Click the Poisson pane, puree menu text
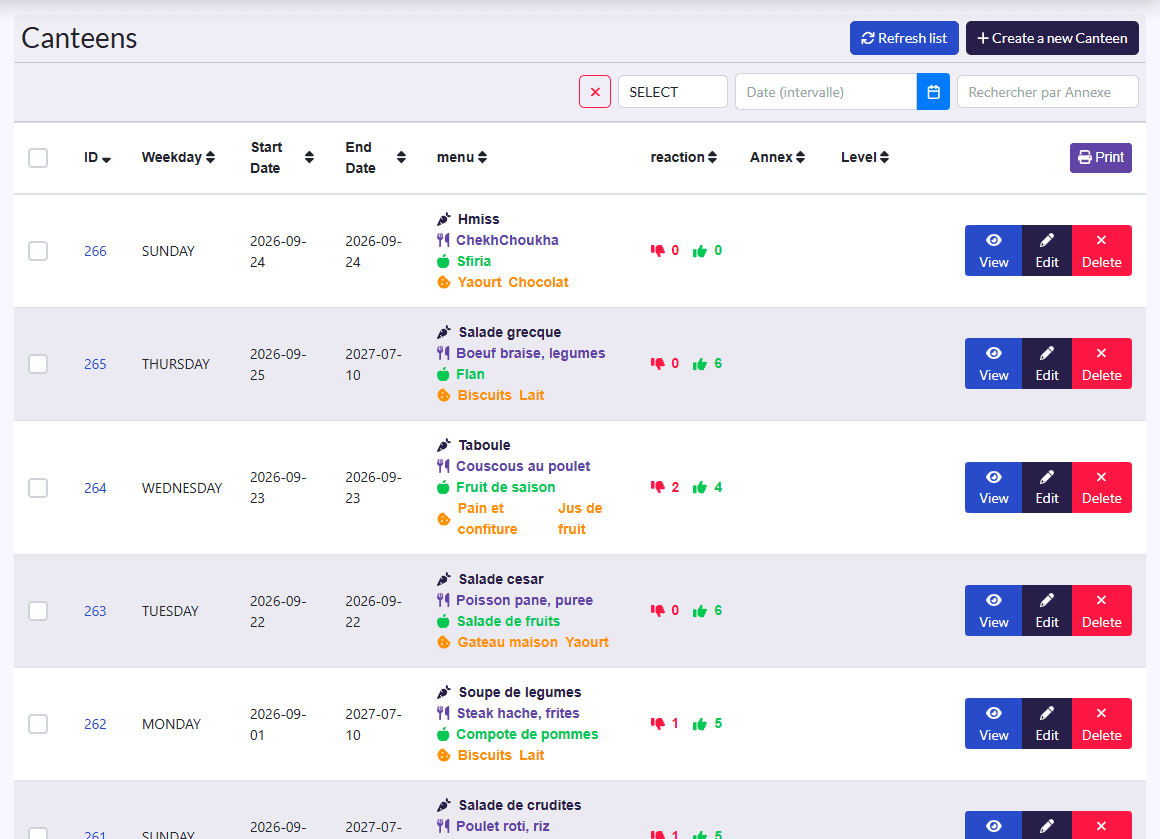 point(525,600)
